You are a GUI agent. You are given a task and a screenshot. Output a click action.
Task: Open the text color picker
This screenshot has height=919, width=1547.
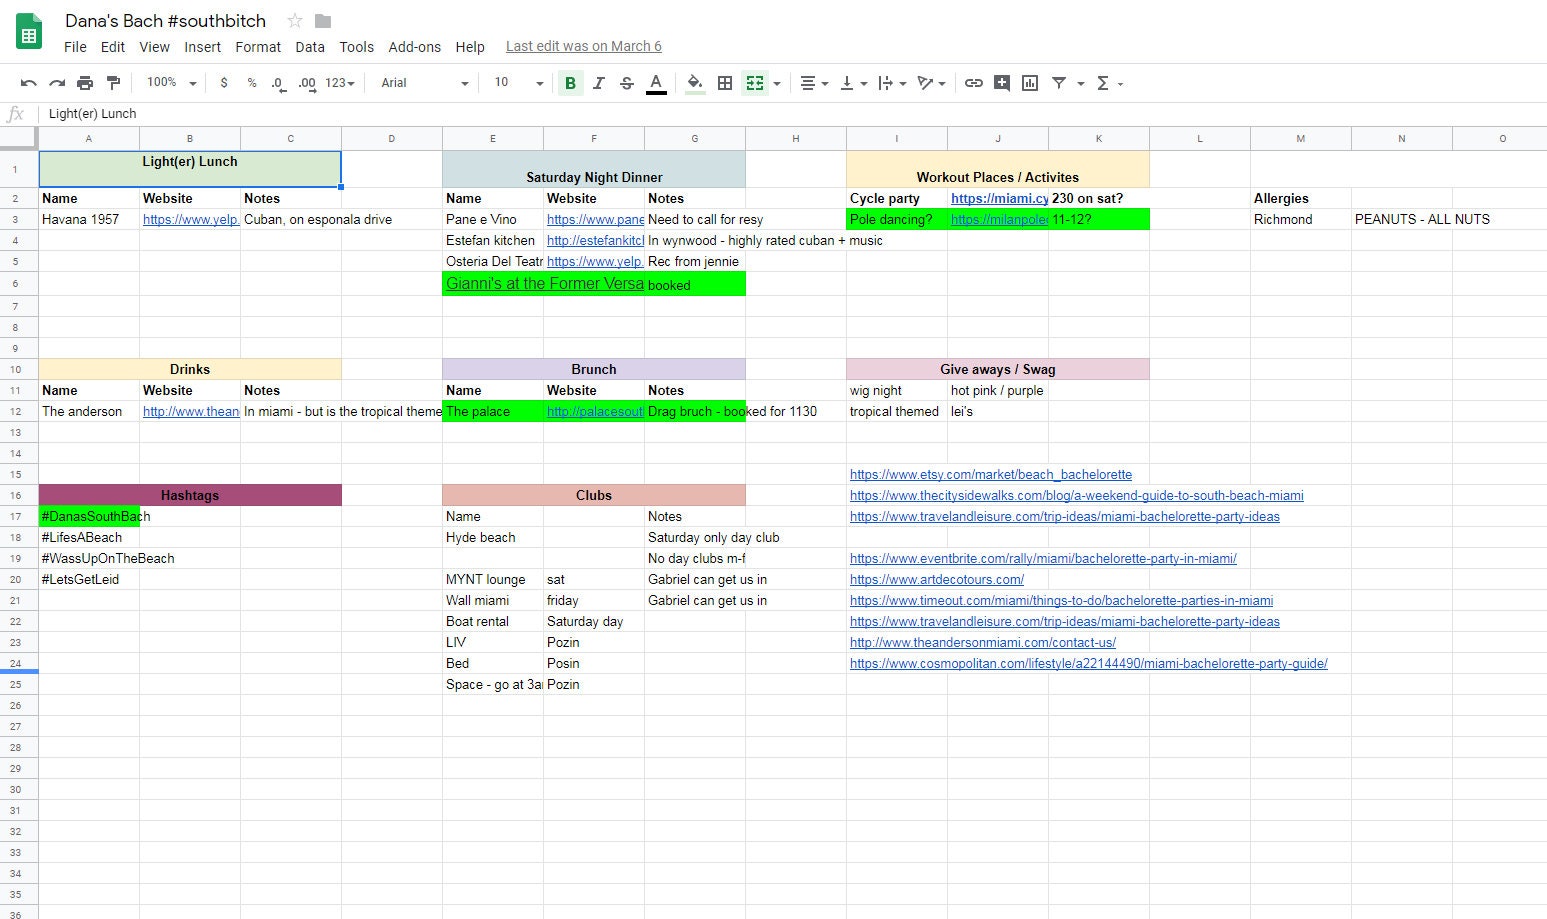coord(656,83)
